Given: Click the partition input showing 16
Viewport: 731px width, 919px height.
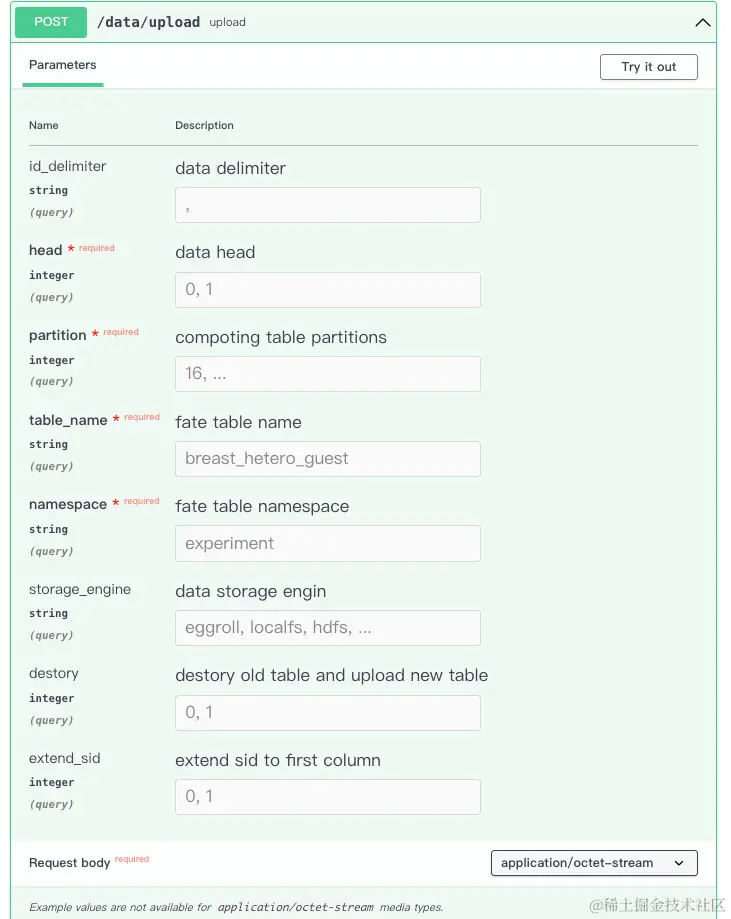Looking at the screenshot, I should [328, 374].
